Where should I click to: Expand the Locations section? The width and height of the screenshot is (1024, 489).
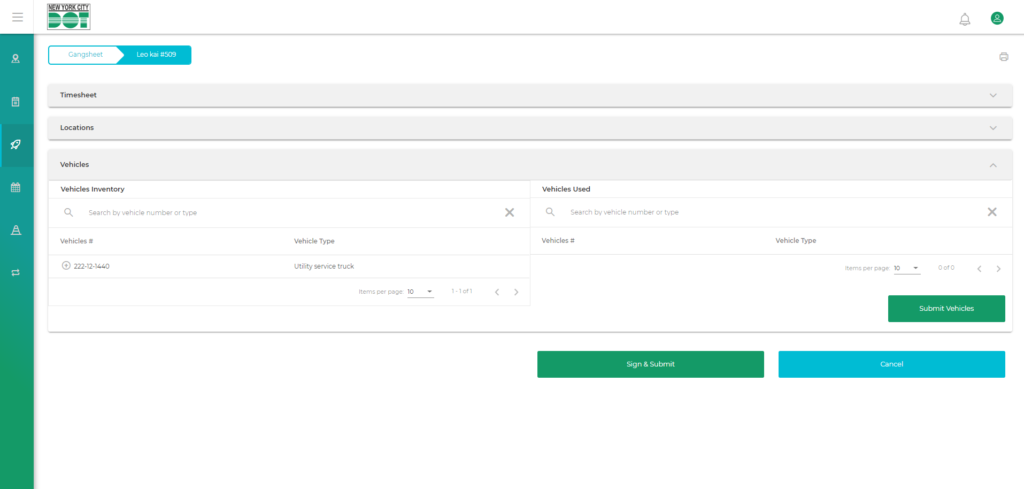(993, 128)
